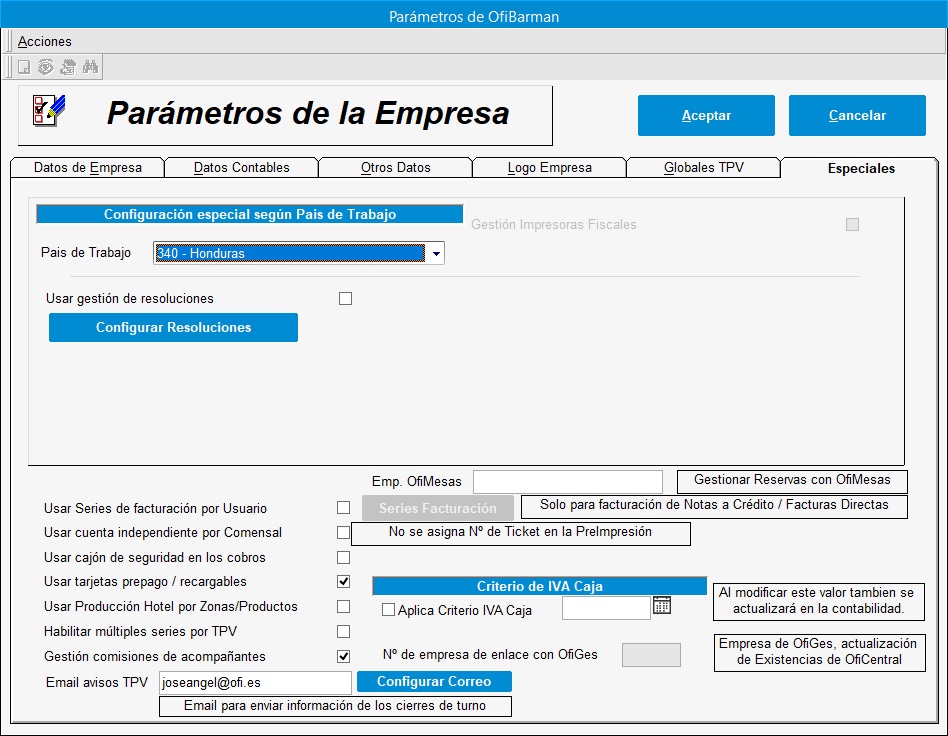Viewport: 948px width, 736px height.
Task: Click the Solo para facturación de Notas a Crédito note
Action: point(714,507)
